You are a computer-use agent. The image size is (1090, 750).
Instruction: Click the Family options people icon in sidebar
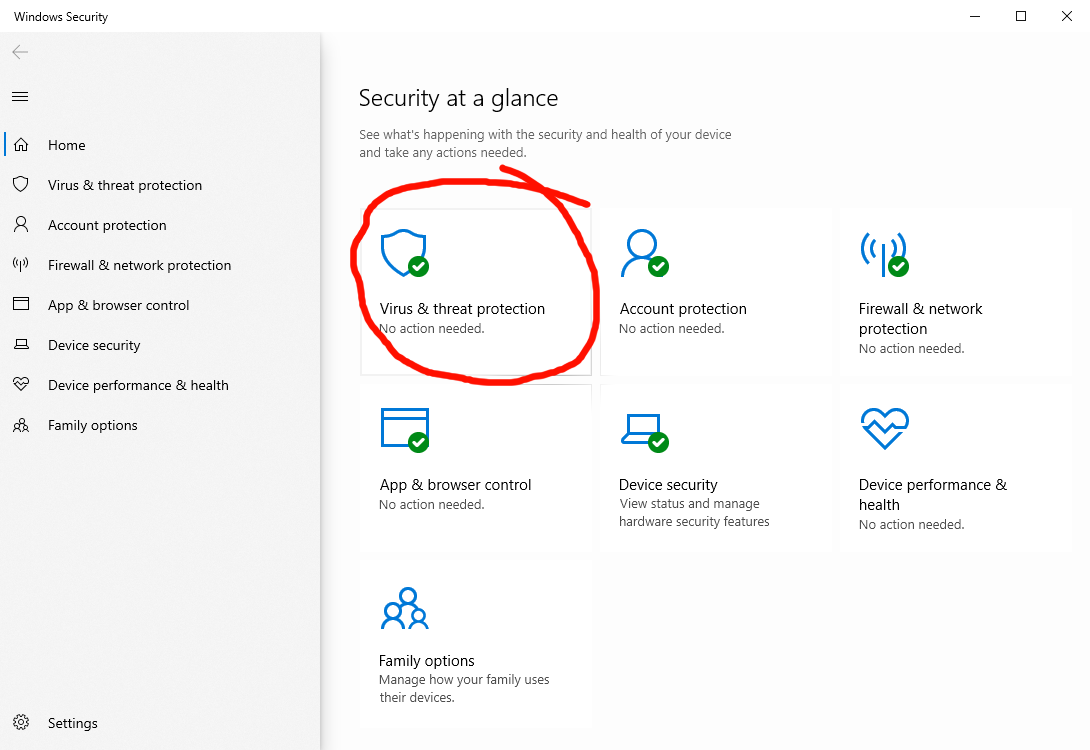tap(20, 425)
